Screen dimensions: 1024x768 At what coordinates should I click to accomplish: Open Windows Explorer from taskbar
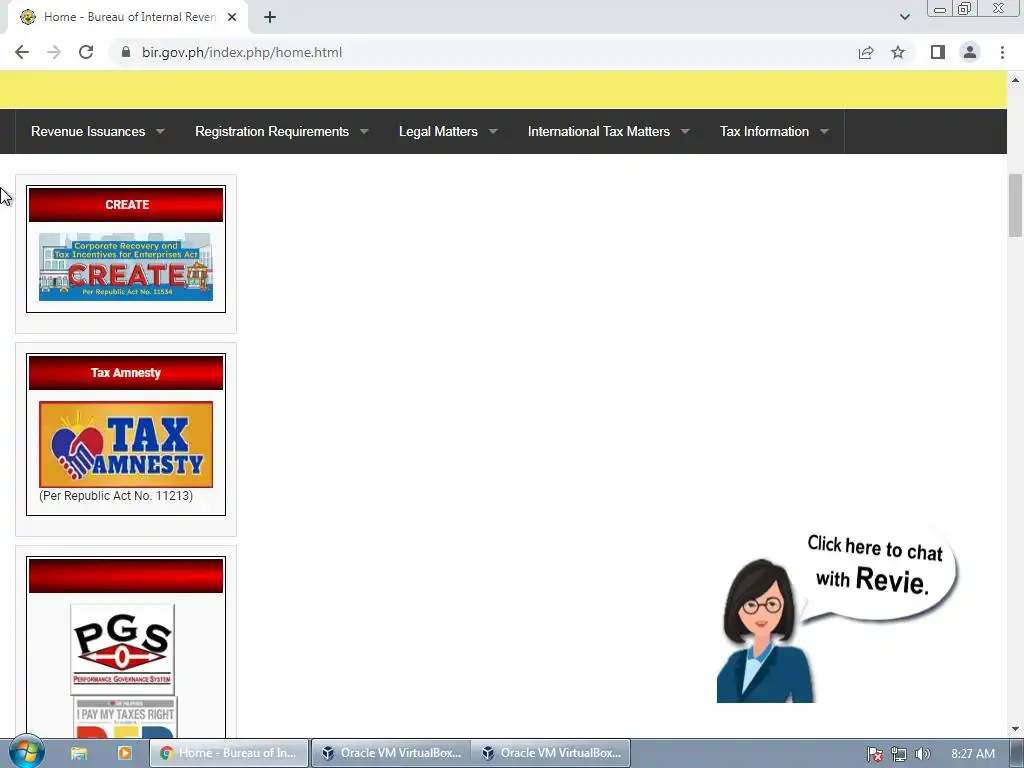[79, 753]
